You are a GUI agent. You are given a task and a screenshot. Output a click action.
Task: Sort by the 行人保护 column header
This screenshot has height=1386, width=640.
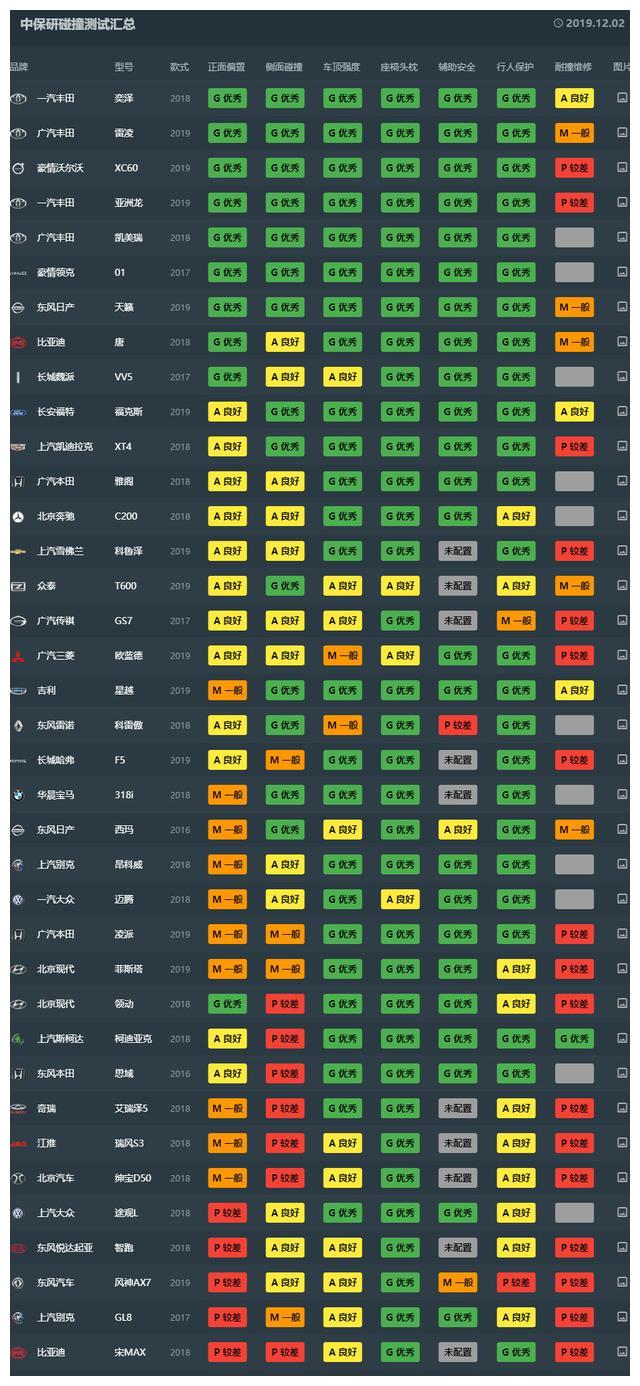[x=516, y=66]
